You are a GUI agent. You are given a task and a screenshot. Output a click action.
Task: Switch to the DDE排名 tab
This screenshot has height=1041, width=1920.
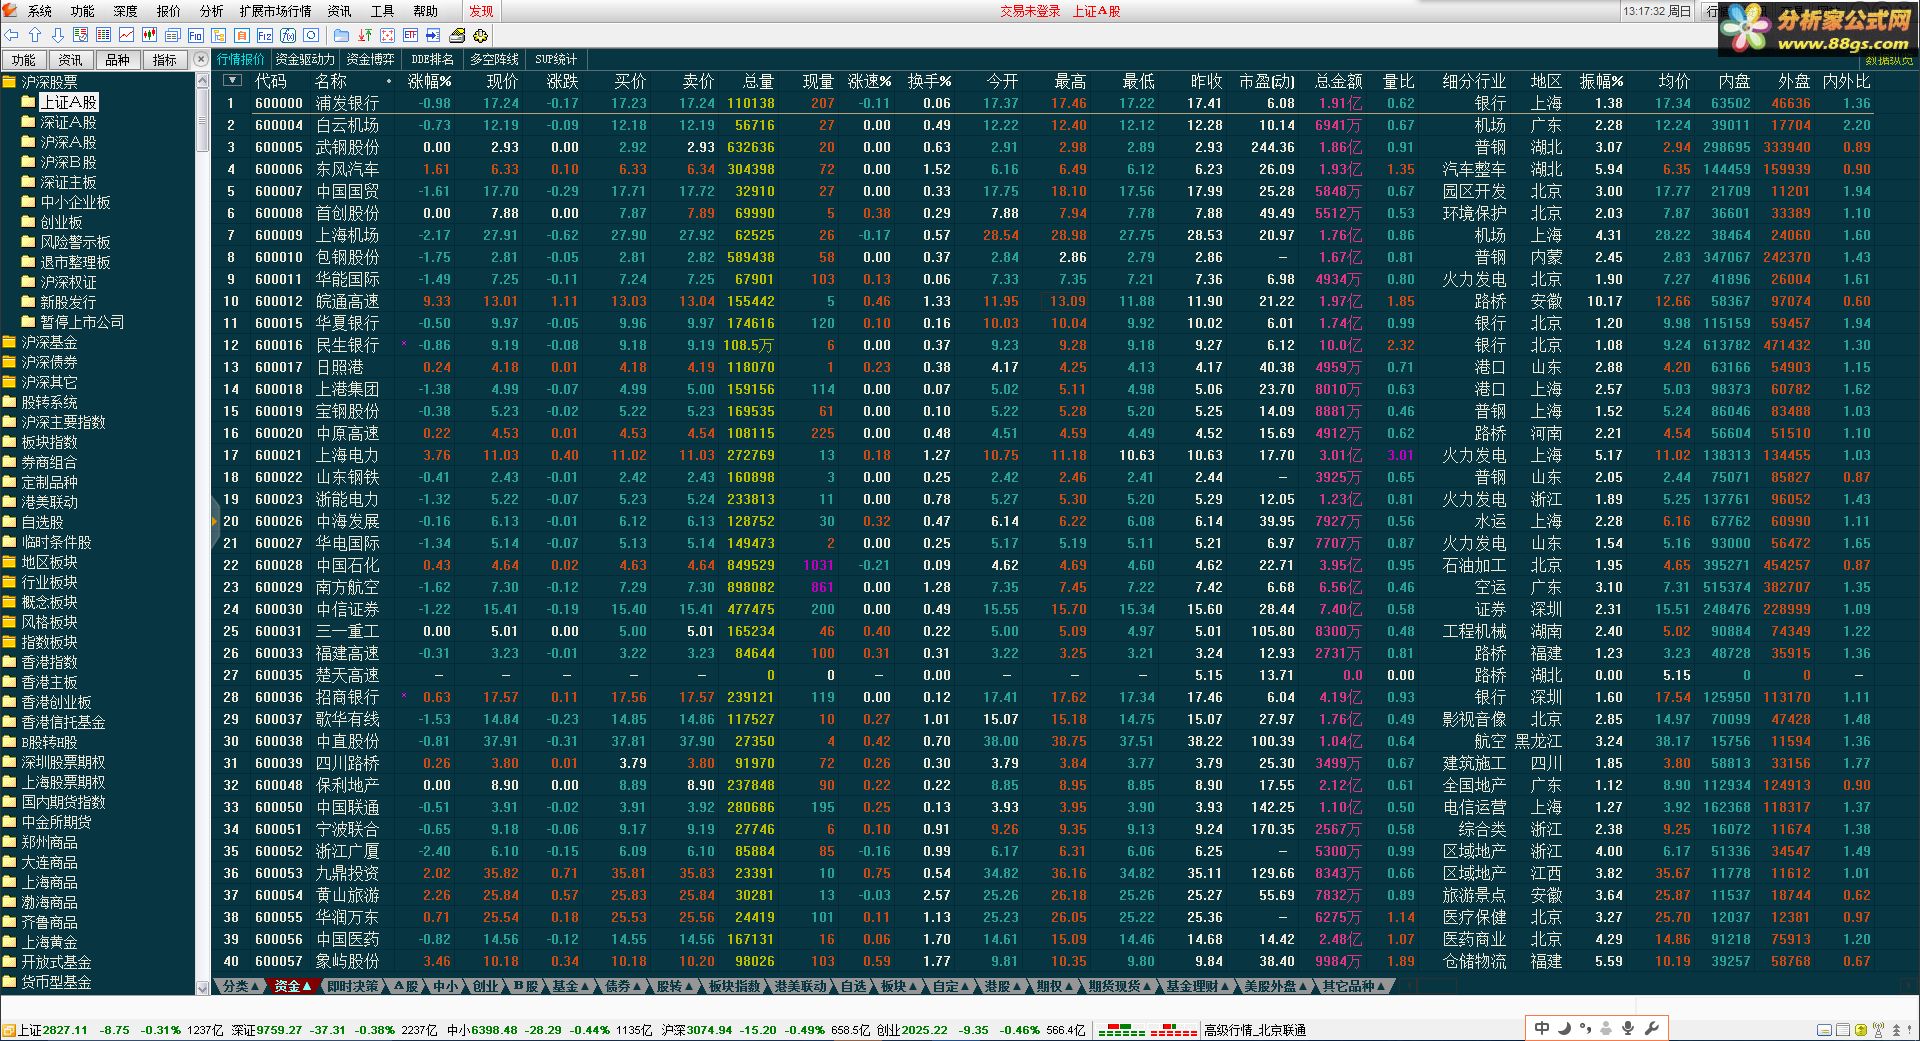coord(432,60)
